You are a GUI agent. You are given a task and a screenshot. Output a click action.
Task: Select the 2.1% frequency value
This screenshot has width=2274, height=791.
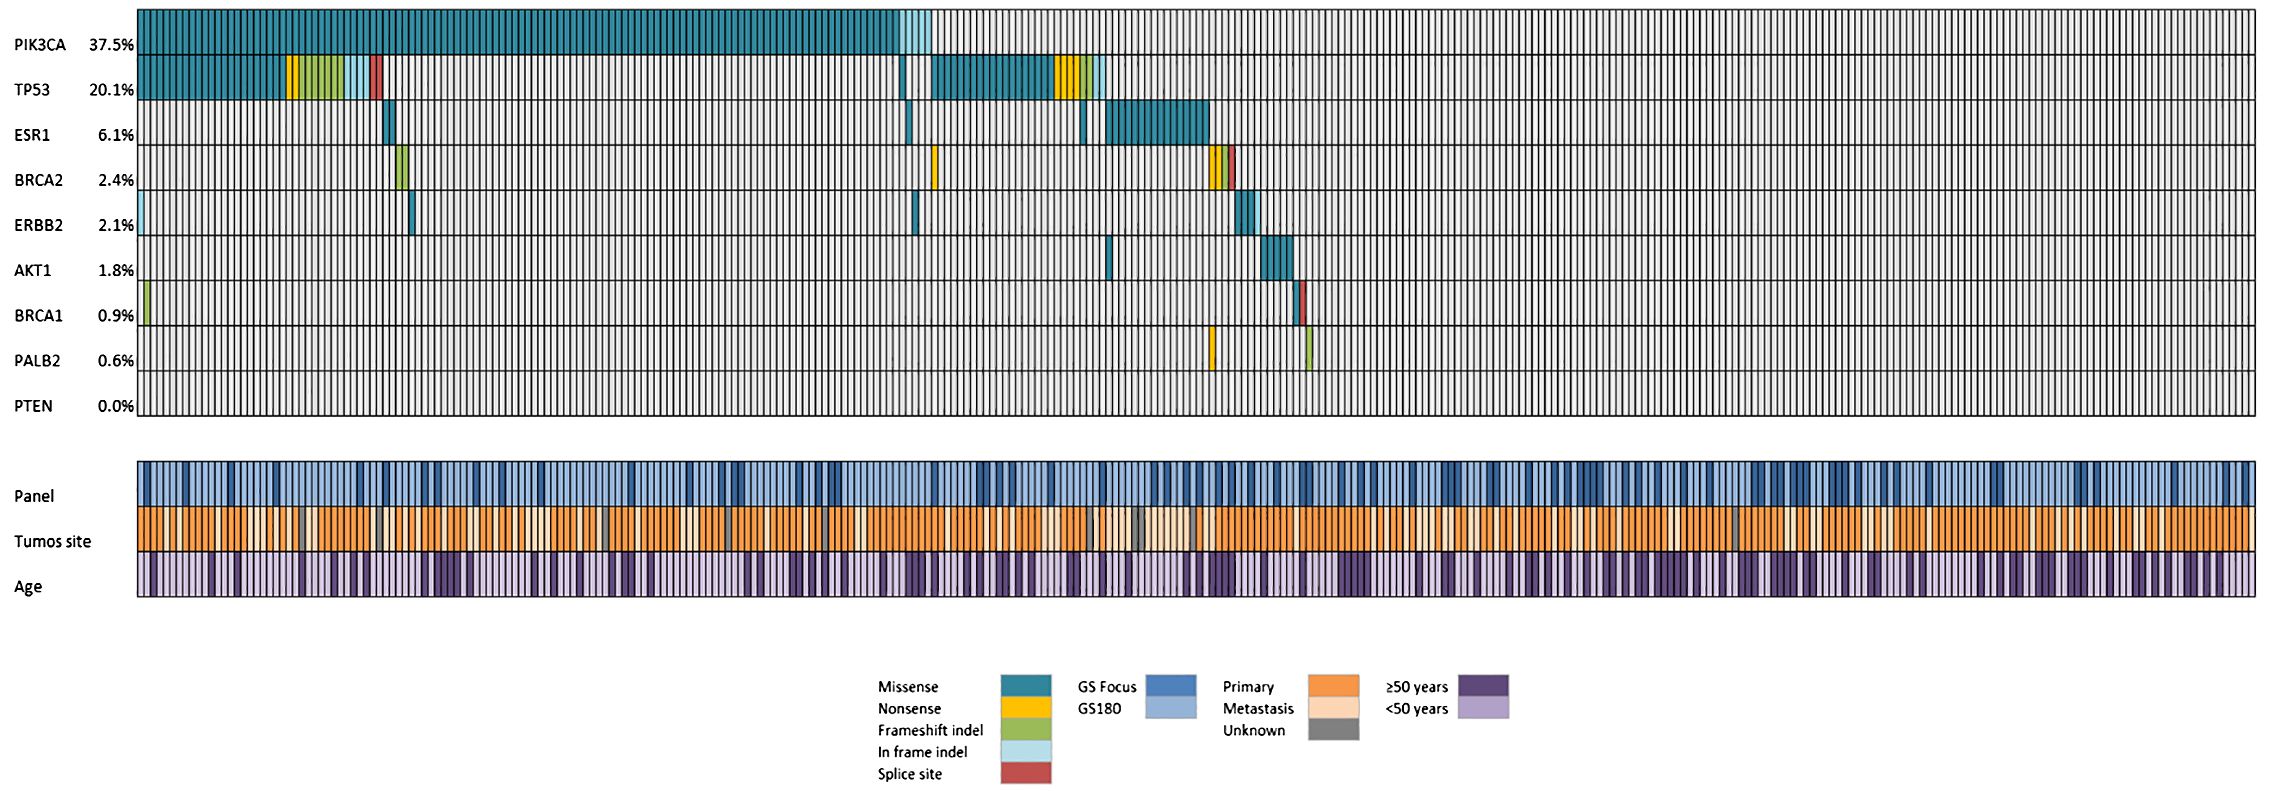(x=116, y=225)
